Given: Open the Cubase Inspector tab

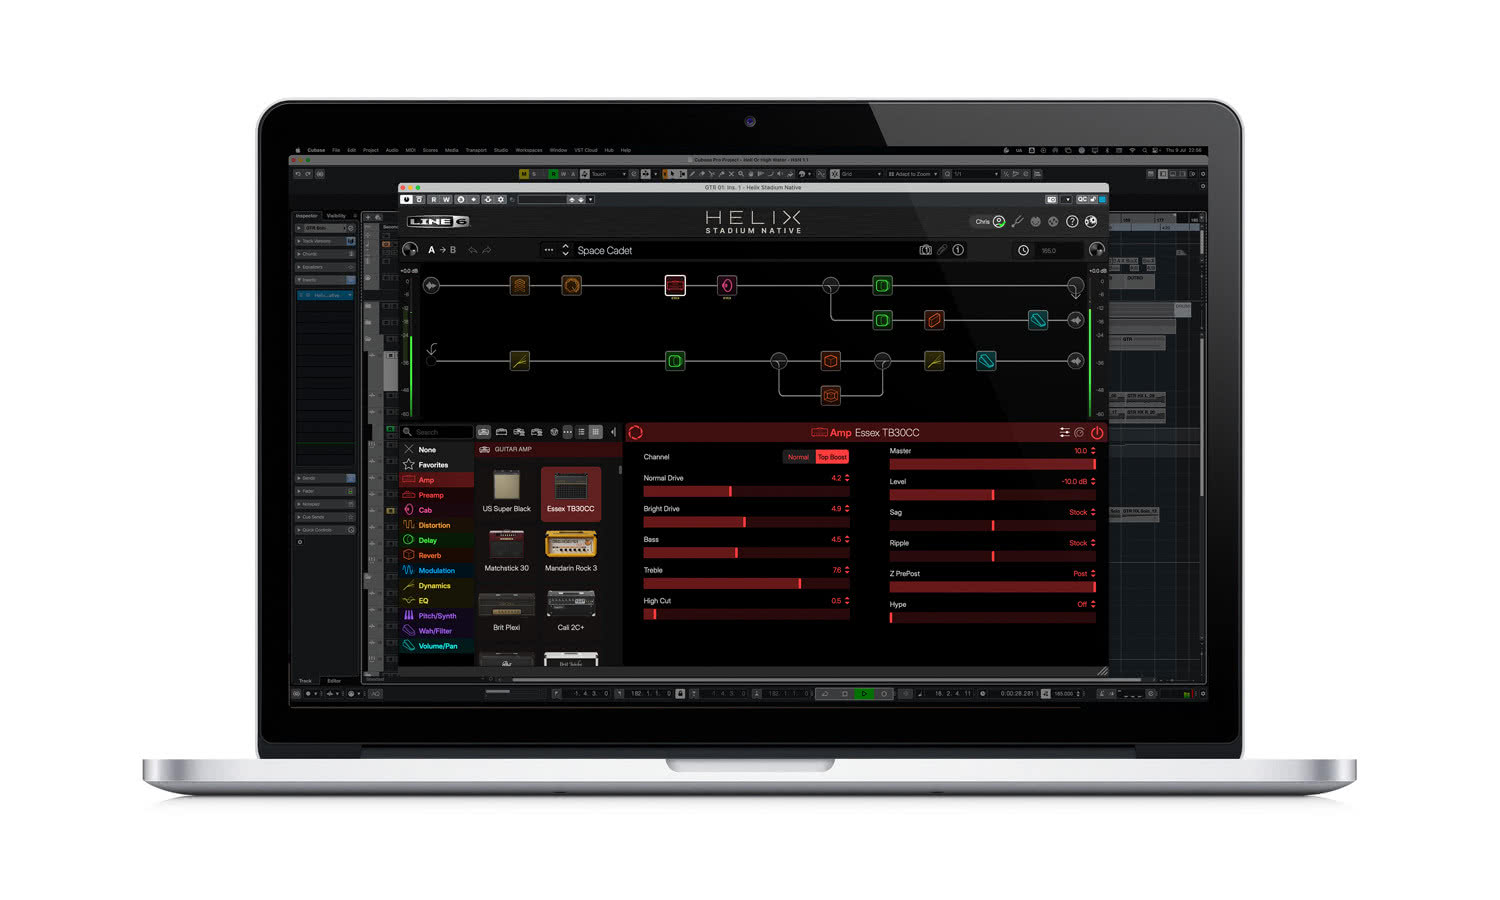Looking at the screenshot, I should [x=306, y=215].
